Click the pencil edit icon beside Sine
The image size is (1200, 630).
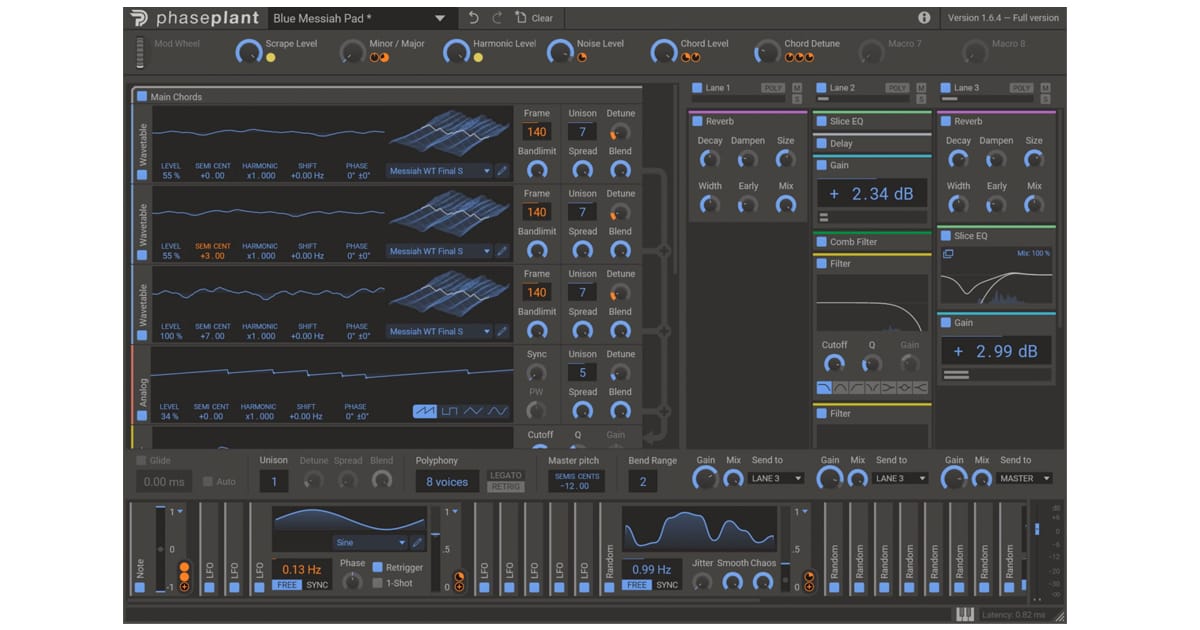point(417,543)
